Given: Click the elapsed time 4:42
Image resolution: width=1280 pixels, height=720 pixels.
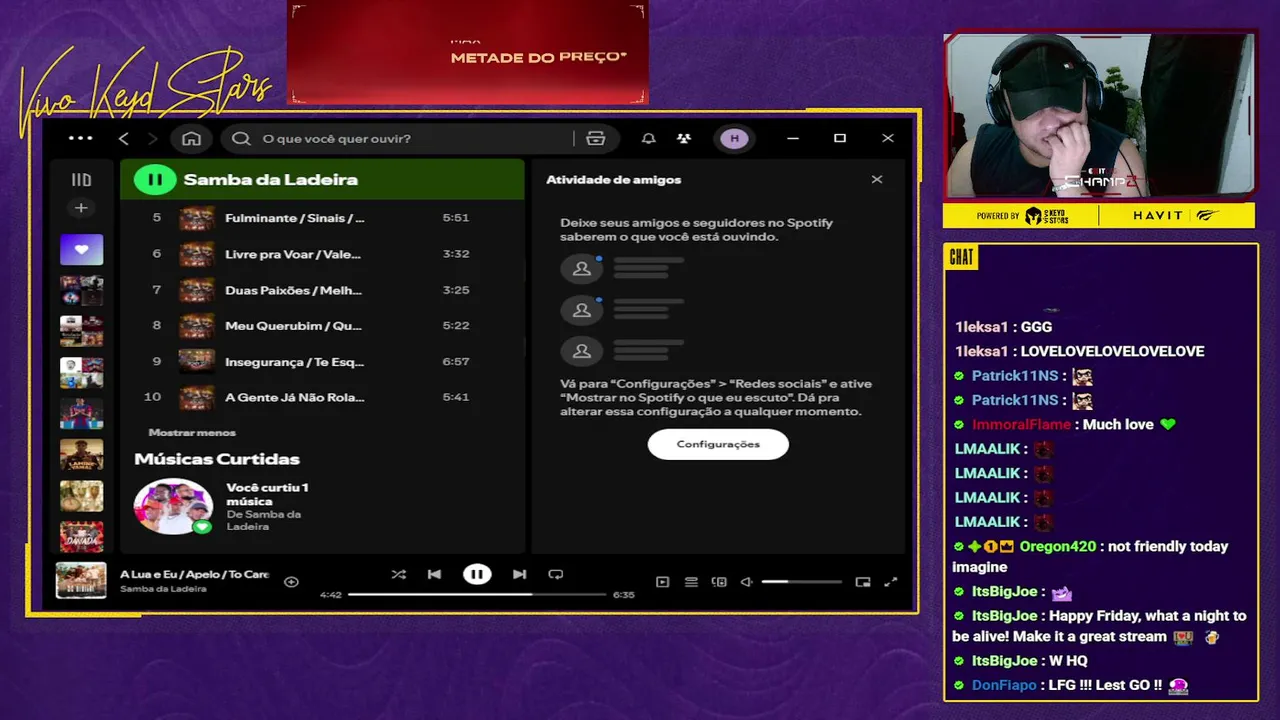Looking at the screenshot, I should coord(331,595).
